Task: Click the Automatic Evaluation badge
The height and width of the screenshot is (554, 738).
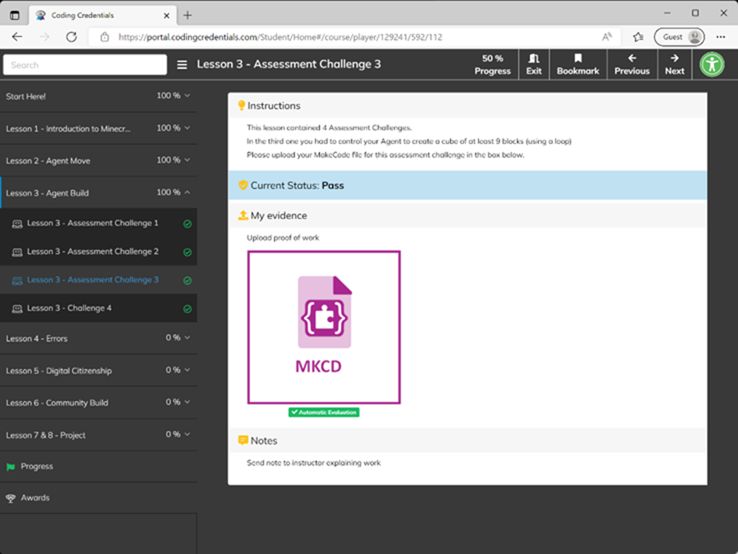Action: click(324, 412)
